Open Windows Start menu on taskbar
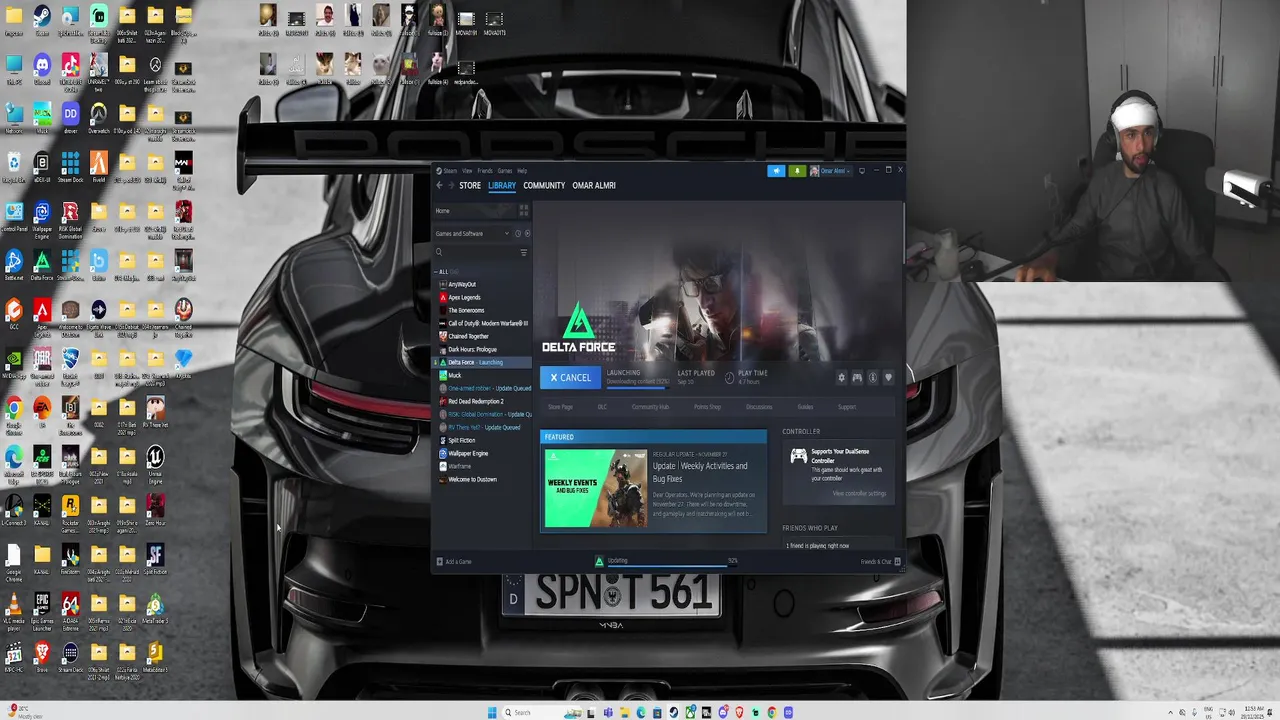This screenshot has width=1280, height=720. click(492, 712)
